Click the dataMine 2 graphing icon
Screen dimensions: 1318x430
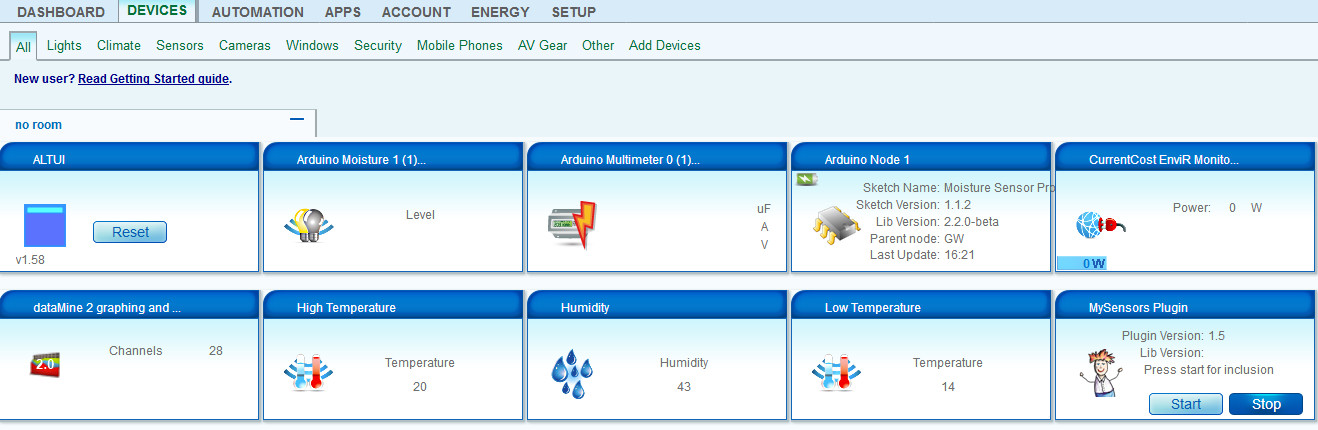coord(45,364)
